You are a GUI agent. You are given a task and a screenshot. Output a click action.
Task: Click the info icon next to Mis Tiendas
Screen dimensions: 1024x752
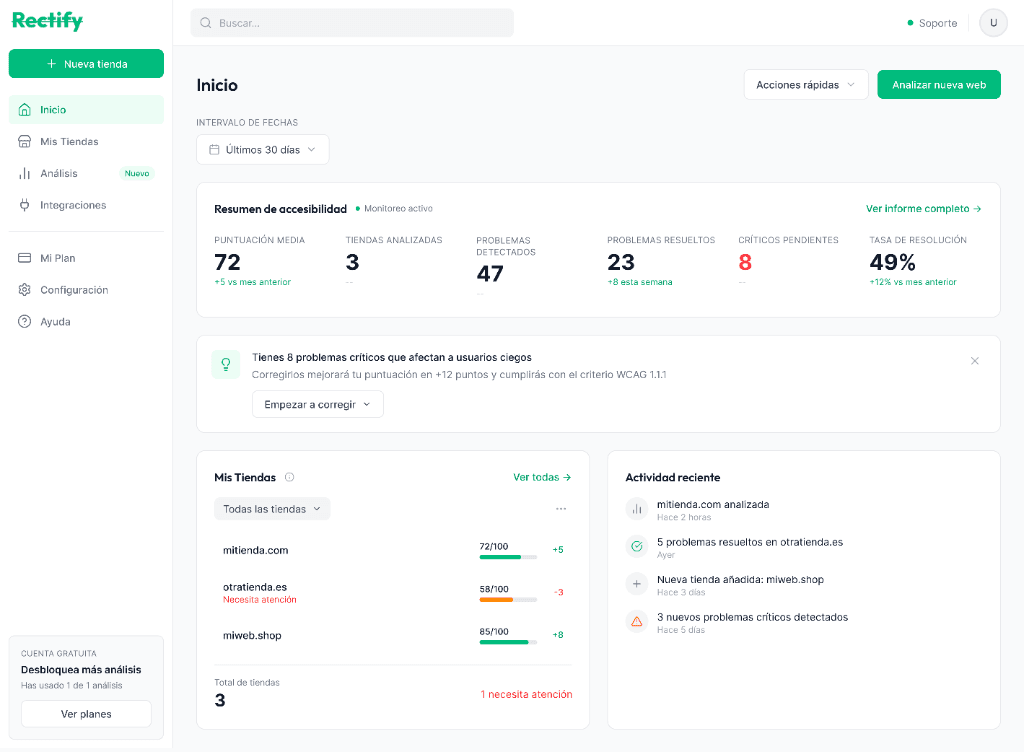[290, 477]
